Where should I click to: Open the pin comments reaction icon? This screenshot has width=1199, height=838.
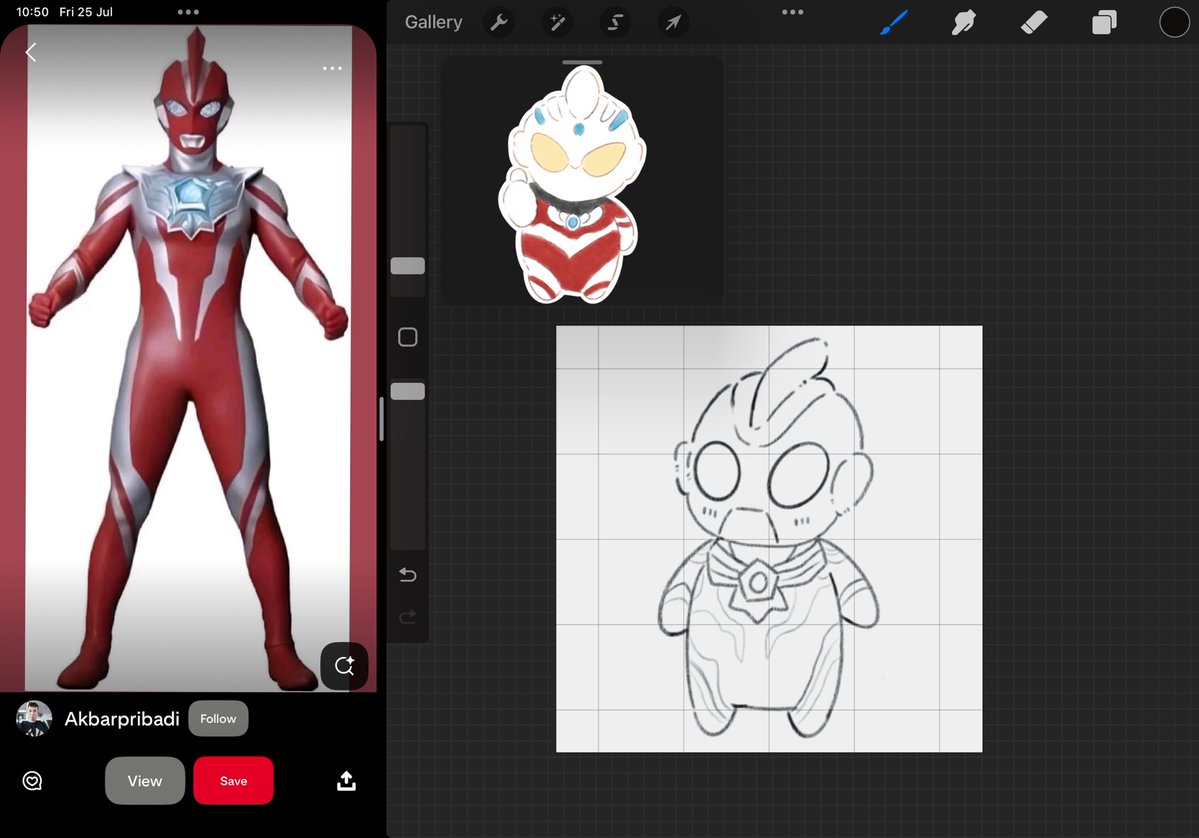[x=32, y=781]
